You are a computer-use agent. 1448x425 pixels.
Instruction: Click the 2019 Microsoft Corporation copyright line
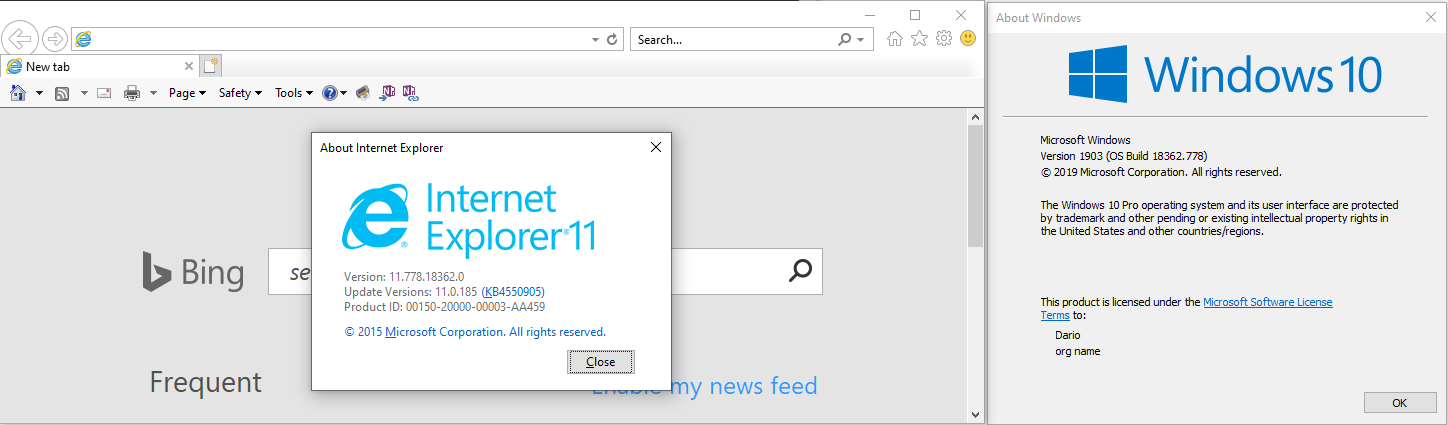click(1161, 172)
